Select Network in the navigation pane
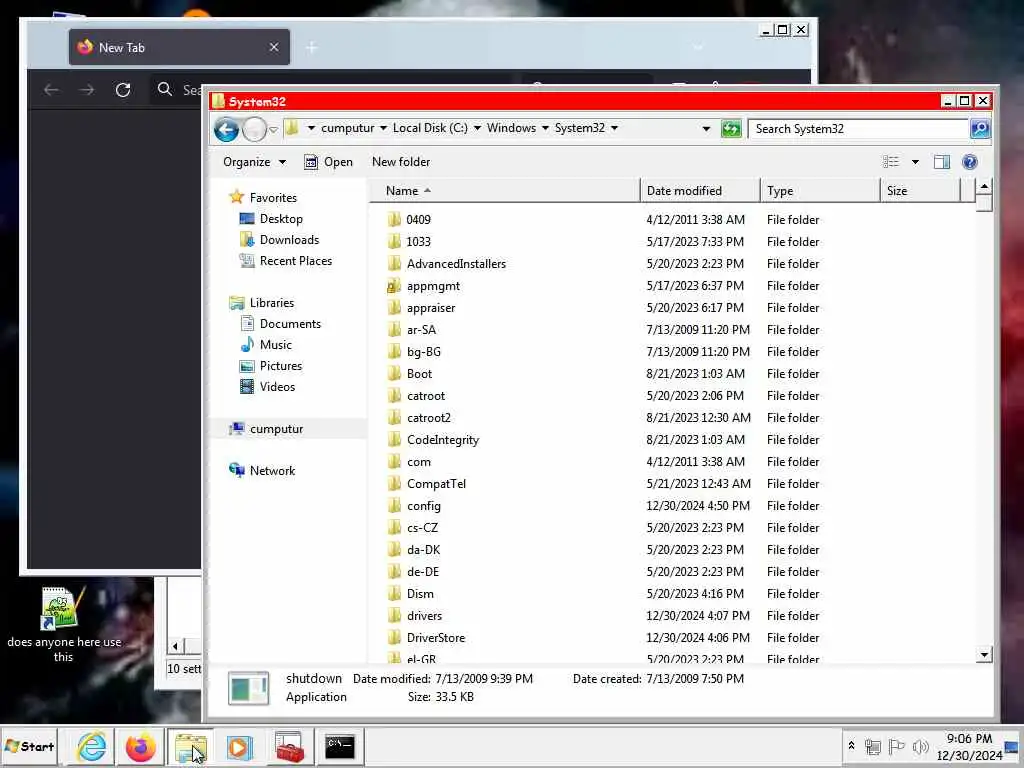The image size is (1024, 768). [272, 470]
